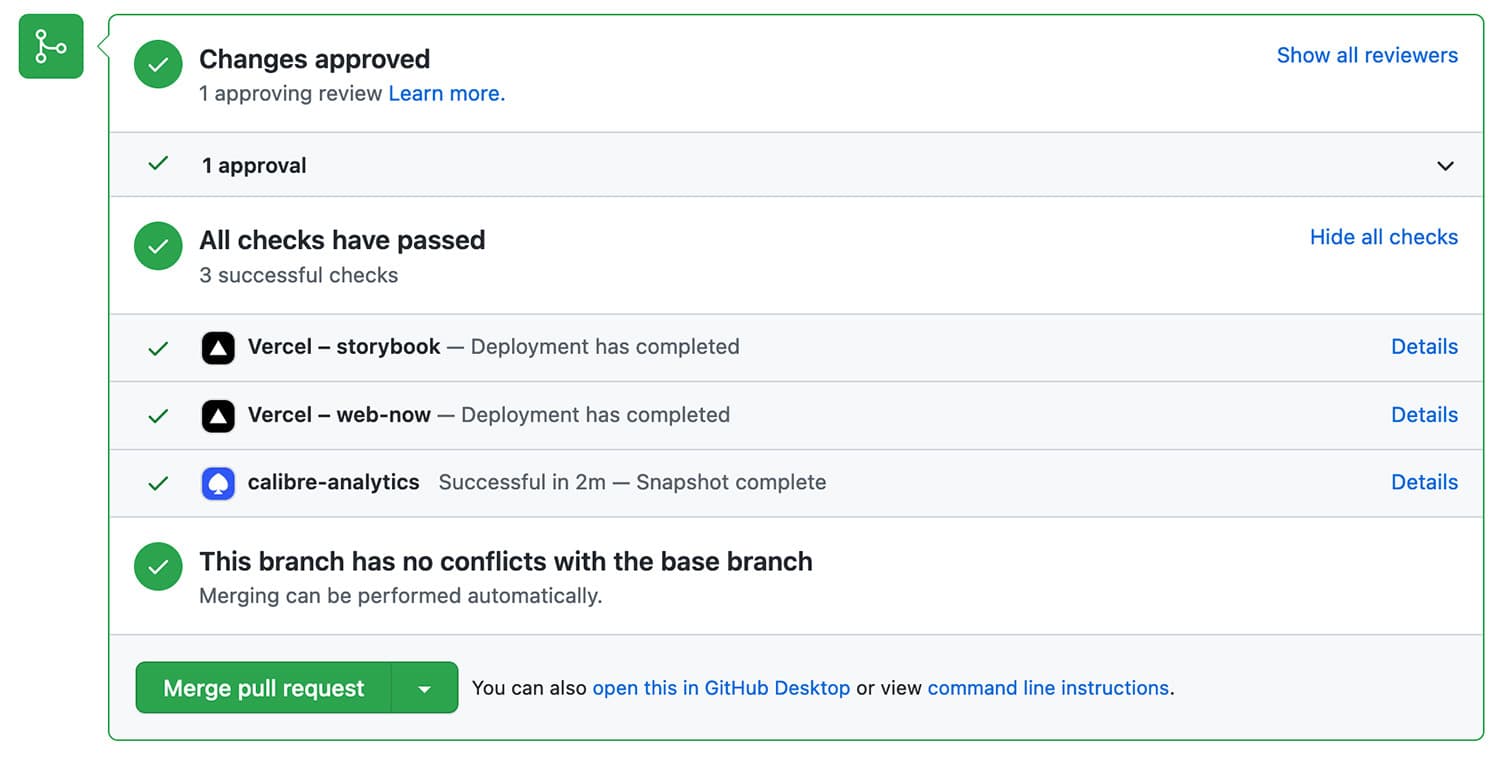Open the calibre-analytics check icon
This screenshot has height=758, width=1500.
click(217, 482)
